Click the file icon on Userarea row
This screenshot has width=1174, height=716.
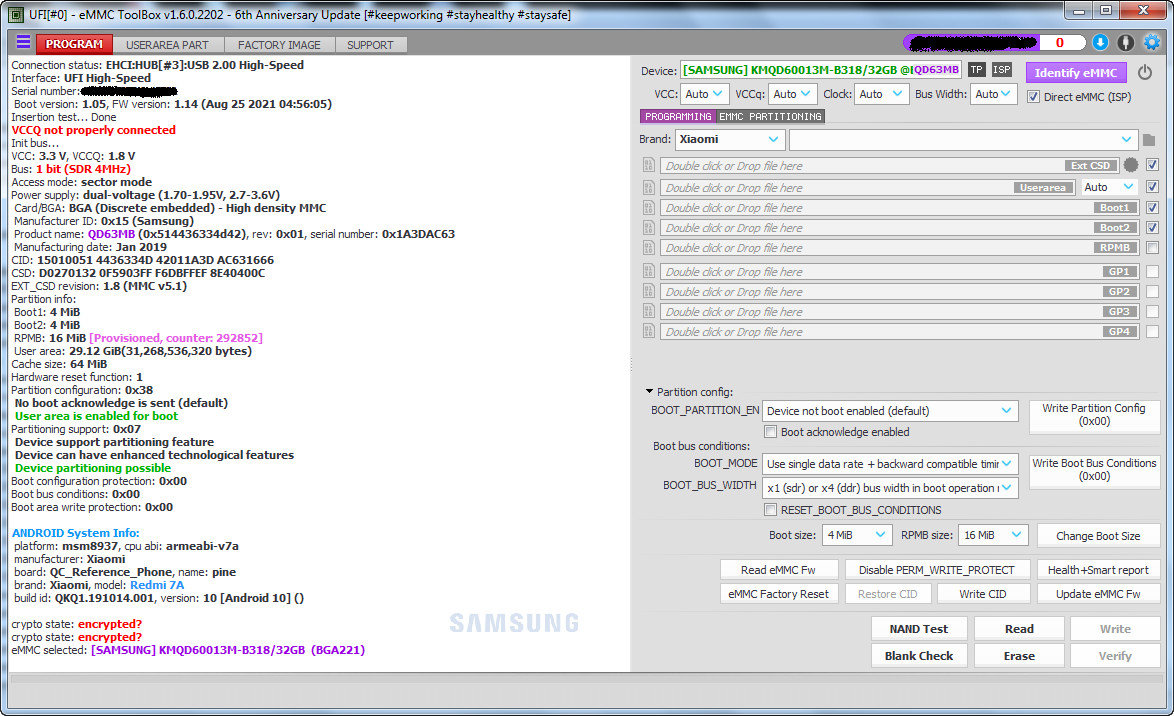648,187
